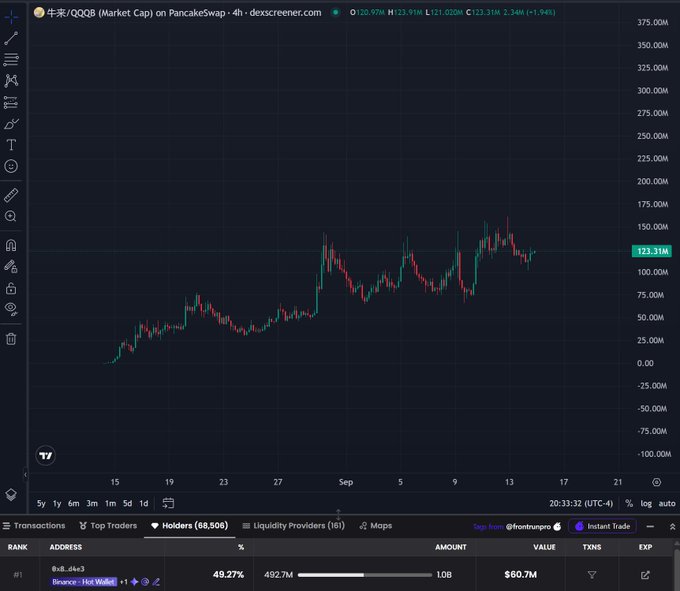Open the Liquidity Providers (161) tab
The width and height of the screenshot is (680, 591).
coord(293,526)
